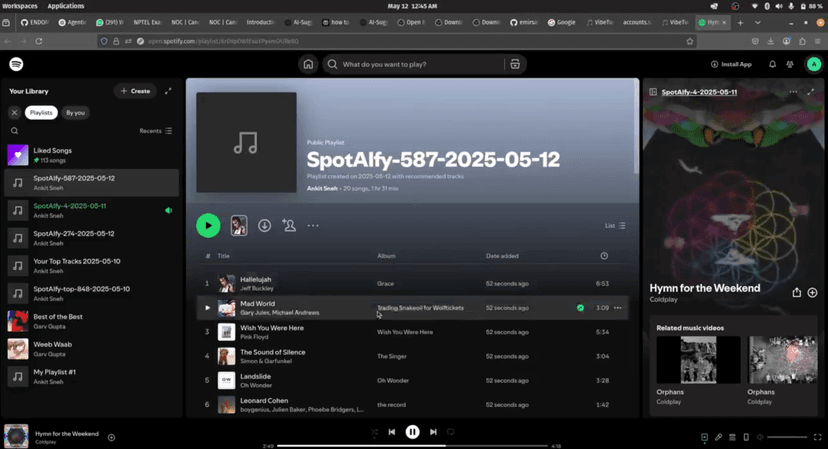The image size is (828, 449).
Task: Open more options for the playlist
Action: (x=313, y=226)
